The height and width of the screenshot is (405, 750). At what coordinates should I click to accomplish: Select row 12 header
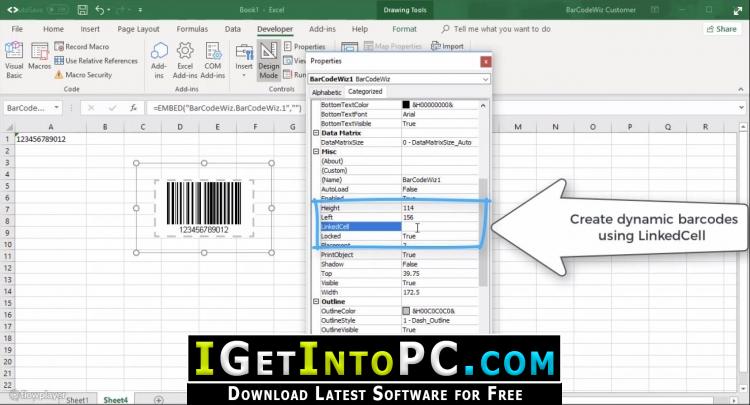pyautogui.click(x=8, y=268)
